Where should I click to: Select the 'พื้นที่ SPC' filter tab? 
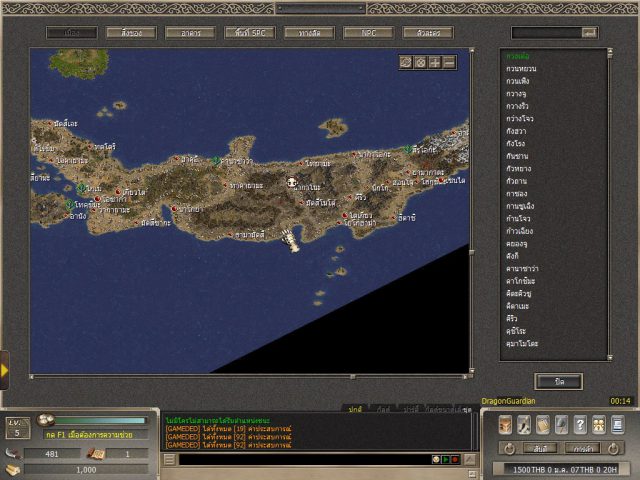click(249, 33)
